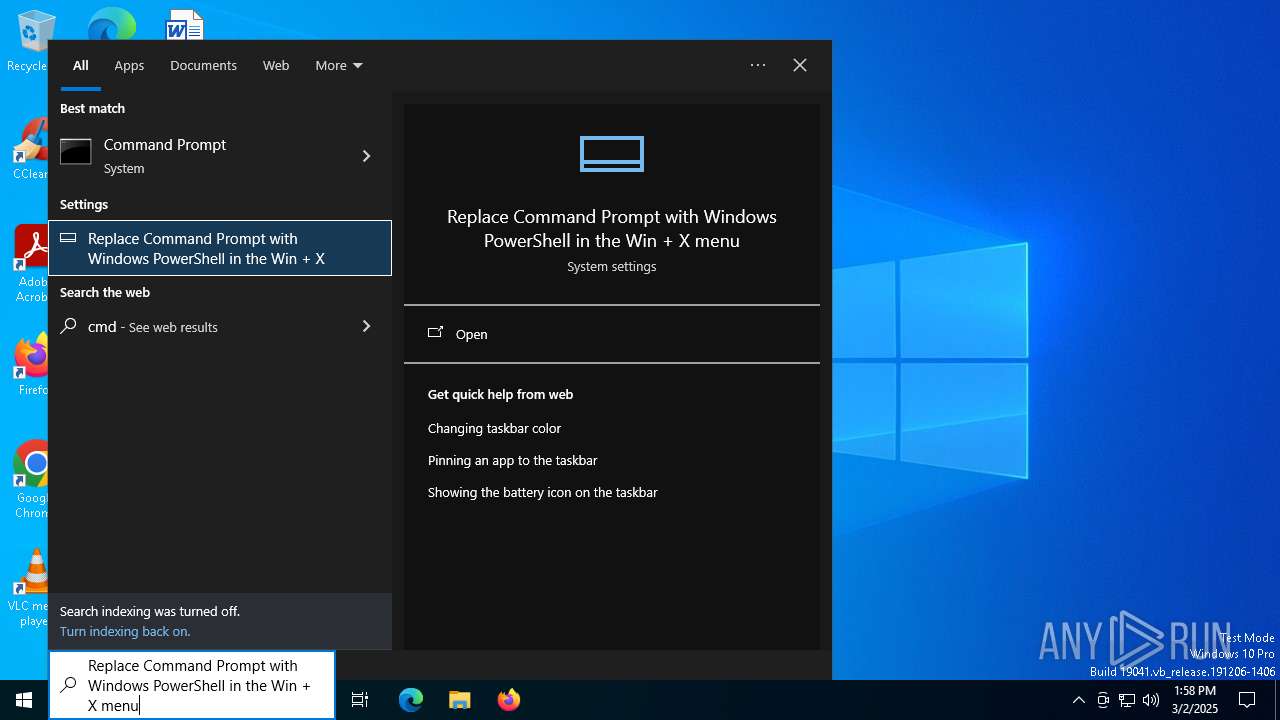Click the large taskbar settings preview icon
Image resolution: width=1280 pixels, height=720 pixels.
pos(612,154)
